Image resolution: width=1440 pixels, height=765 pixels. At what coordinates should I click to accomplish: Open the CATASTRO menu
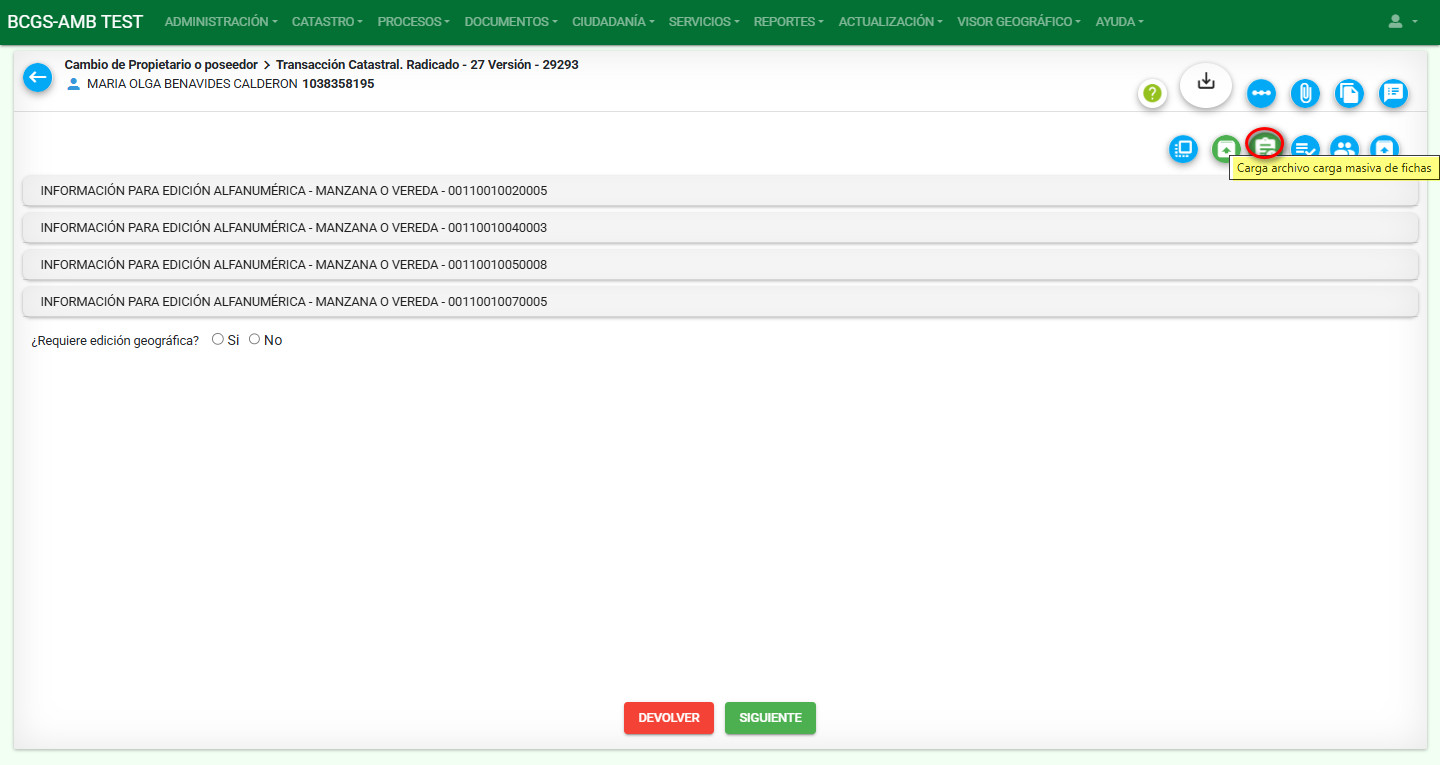point(327,22)
